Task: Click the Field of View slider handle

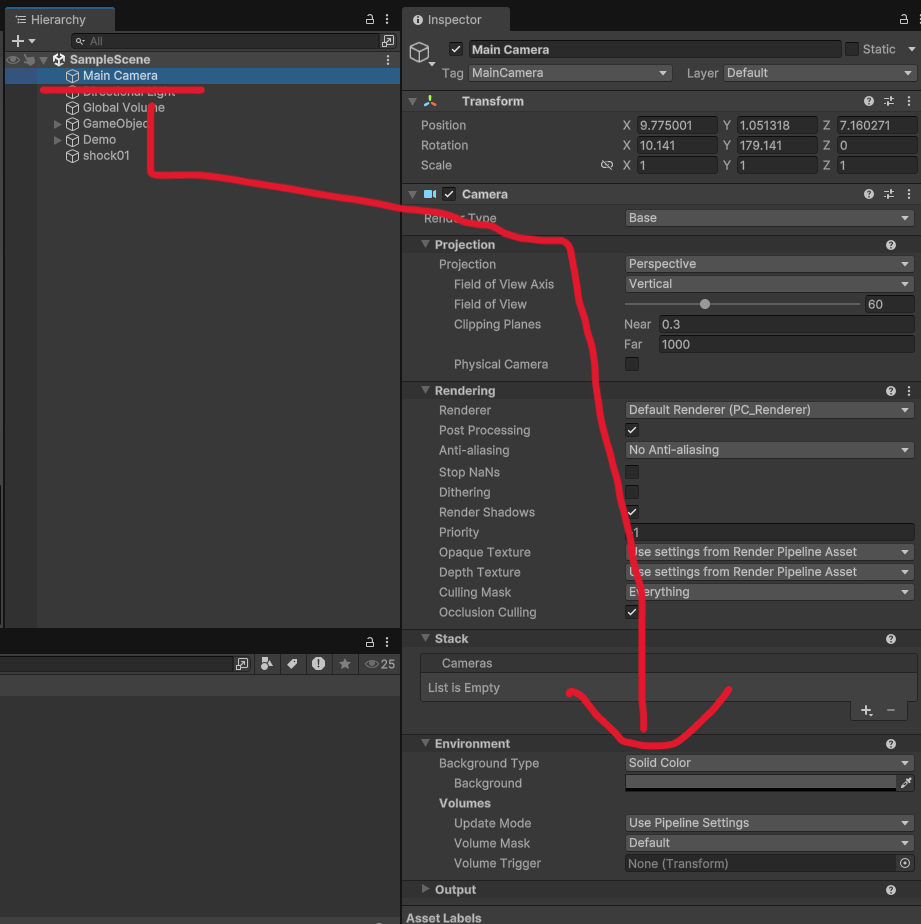Action: pyautogui.click(x=705, y=304)
